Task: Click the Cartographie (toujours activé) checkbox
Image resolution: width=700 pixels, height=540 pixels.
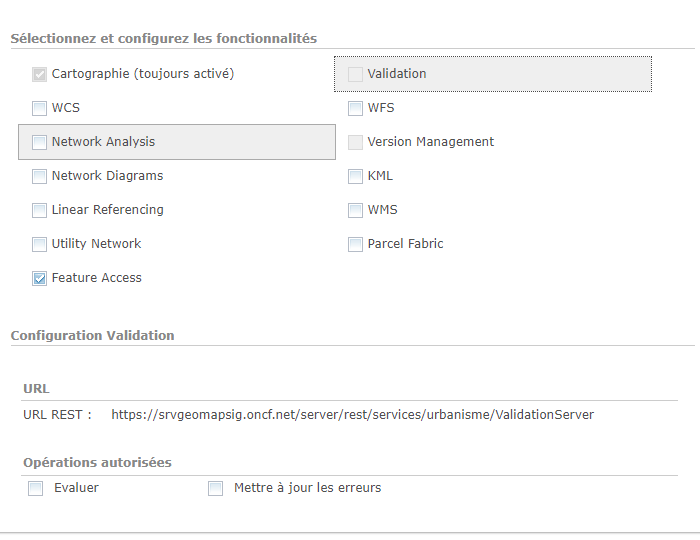Action: pos(39,74)
